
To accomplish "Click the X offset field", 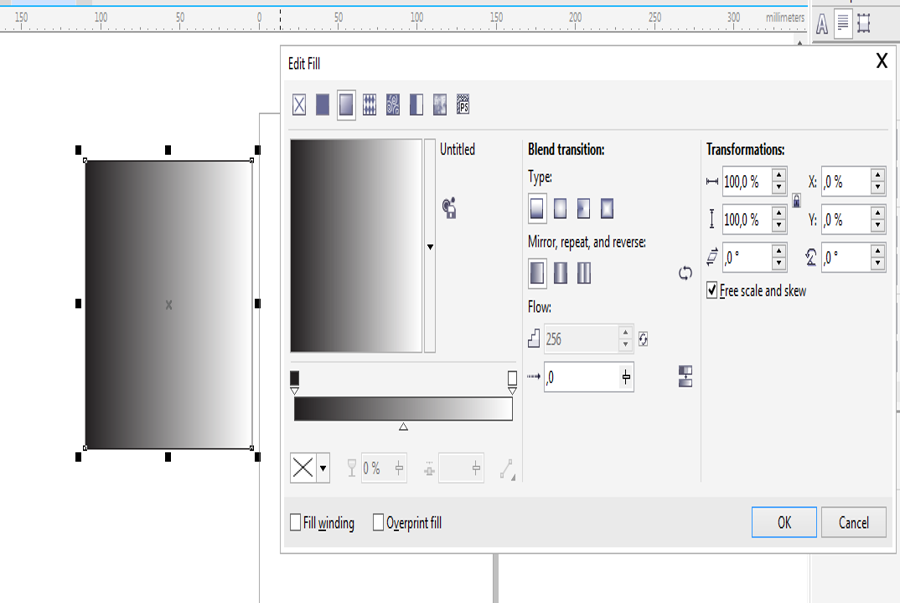I will [846, 182].
